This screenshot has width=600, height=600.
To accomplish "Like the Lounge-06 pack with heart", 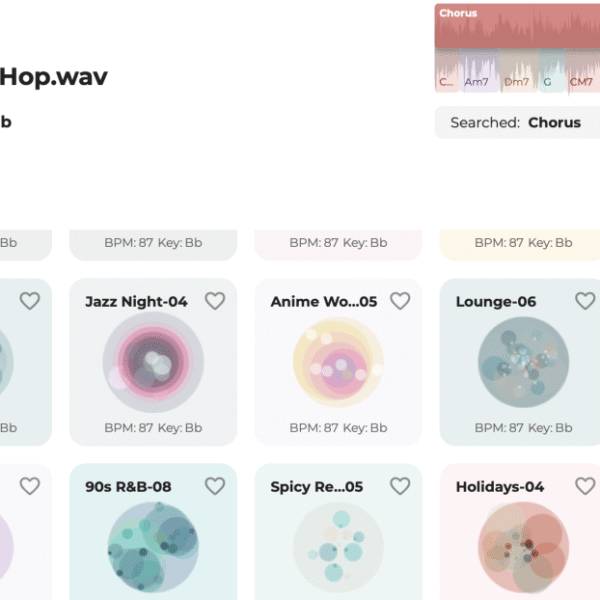I will [585, 301].
